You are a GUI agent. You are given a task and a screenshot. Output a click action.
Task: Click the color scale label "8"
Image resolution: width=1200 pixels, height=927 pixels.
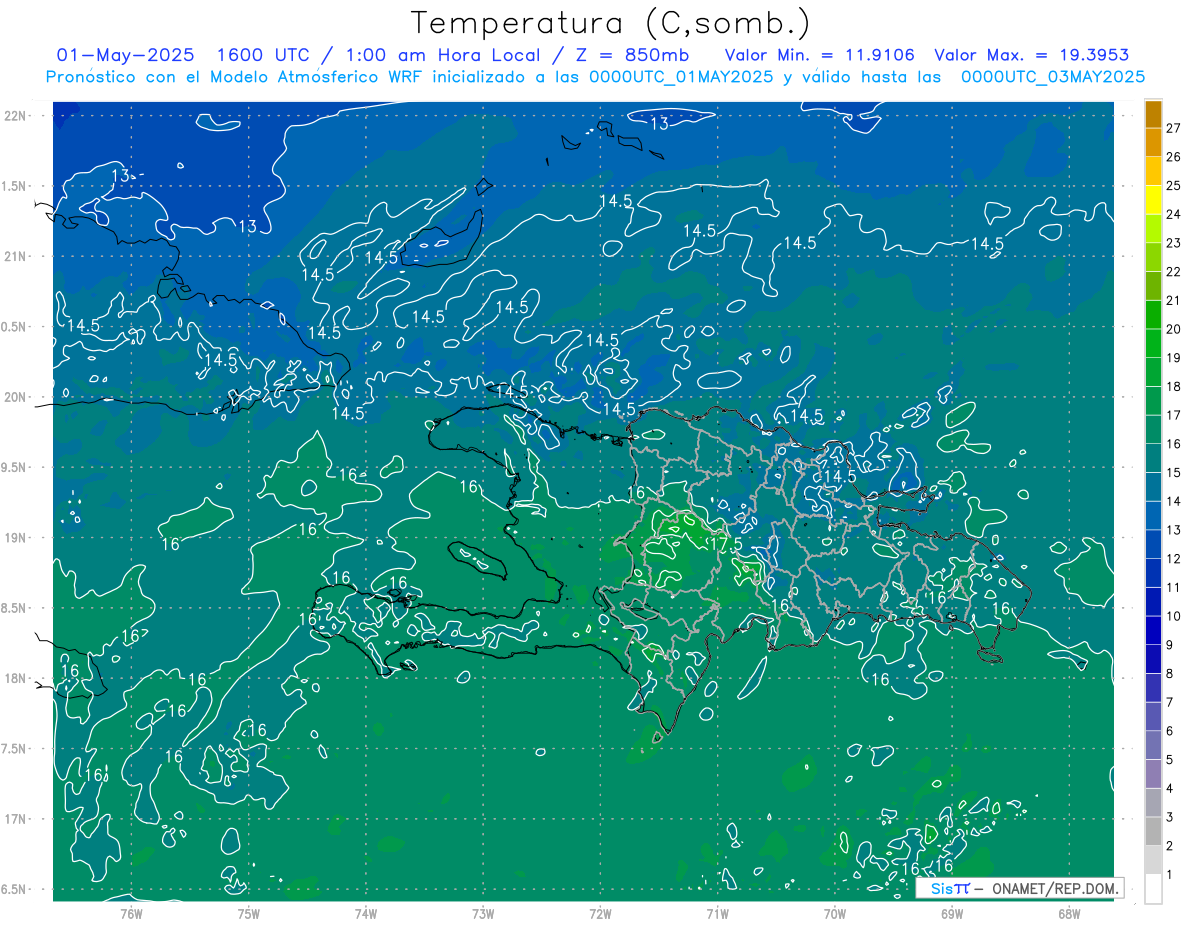[1170, 674]
